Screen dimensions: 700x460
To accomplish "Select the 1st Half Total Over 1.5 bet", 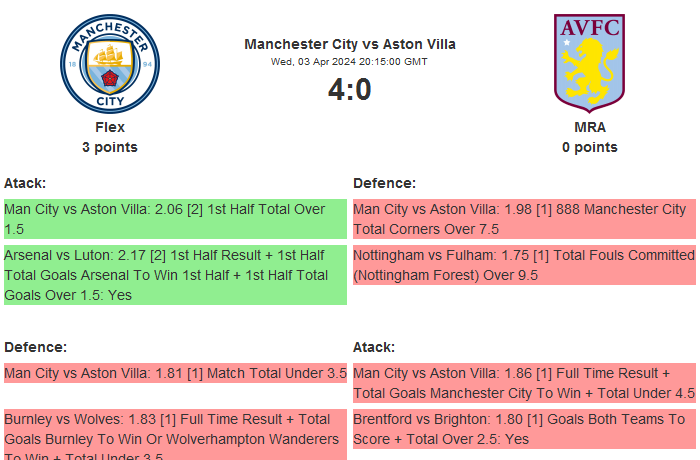I will coord(175,219).
